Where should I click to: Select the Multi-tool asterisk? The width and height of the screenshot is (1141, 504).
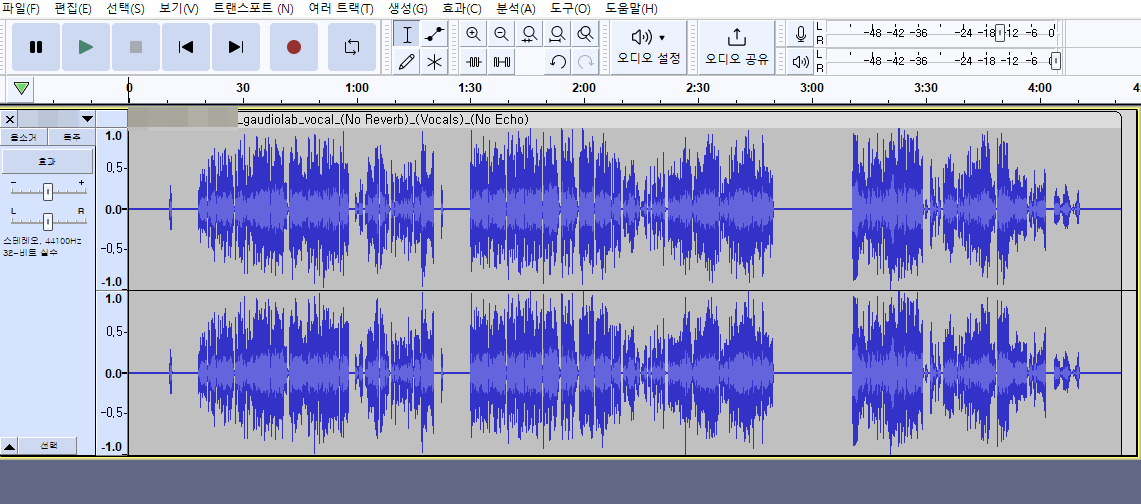point(434,62)
